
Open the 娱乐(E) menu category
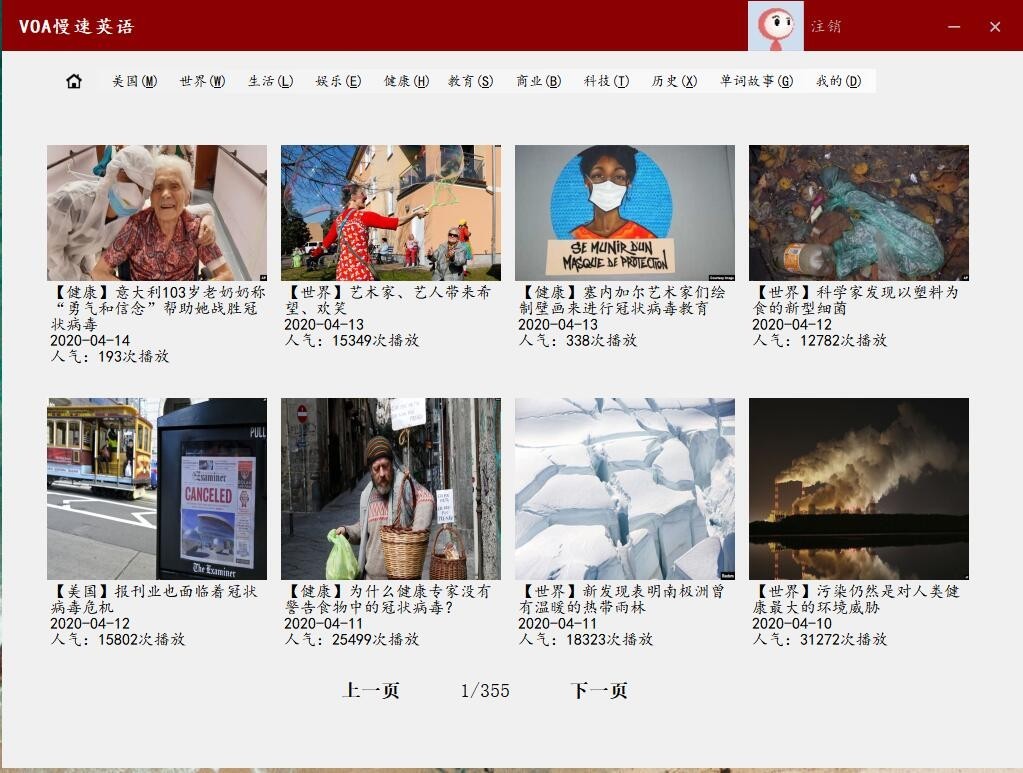coord(338,81)
